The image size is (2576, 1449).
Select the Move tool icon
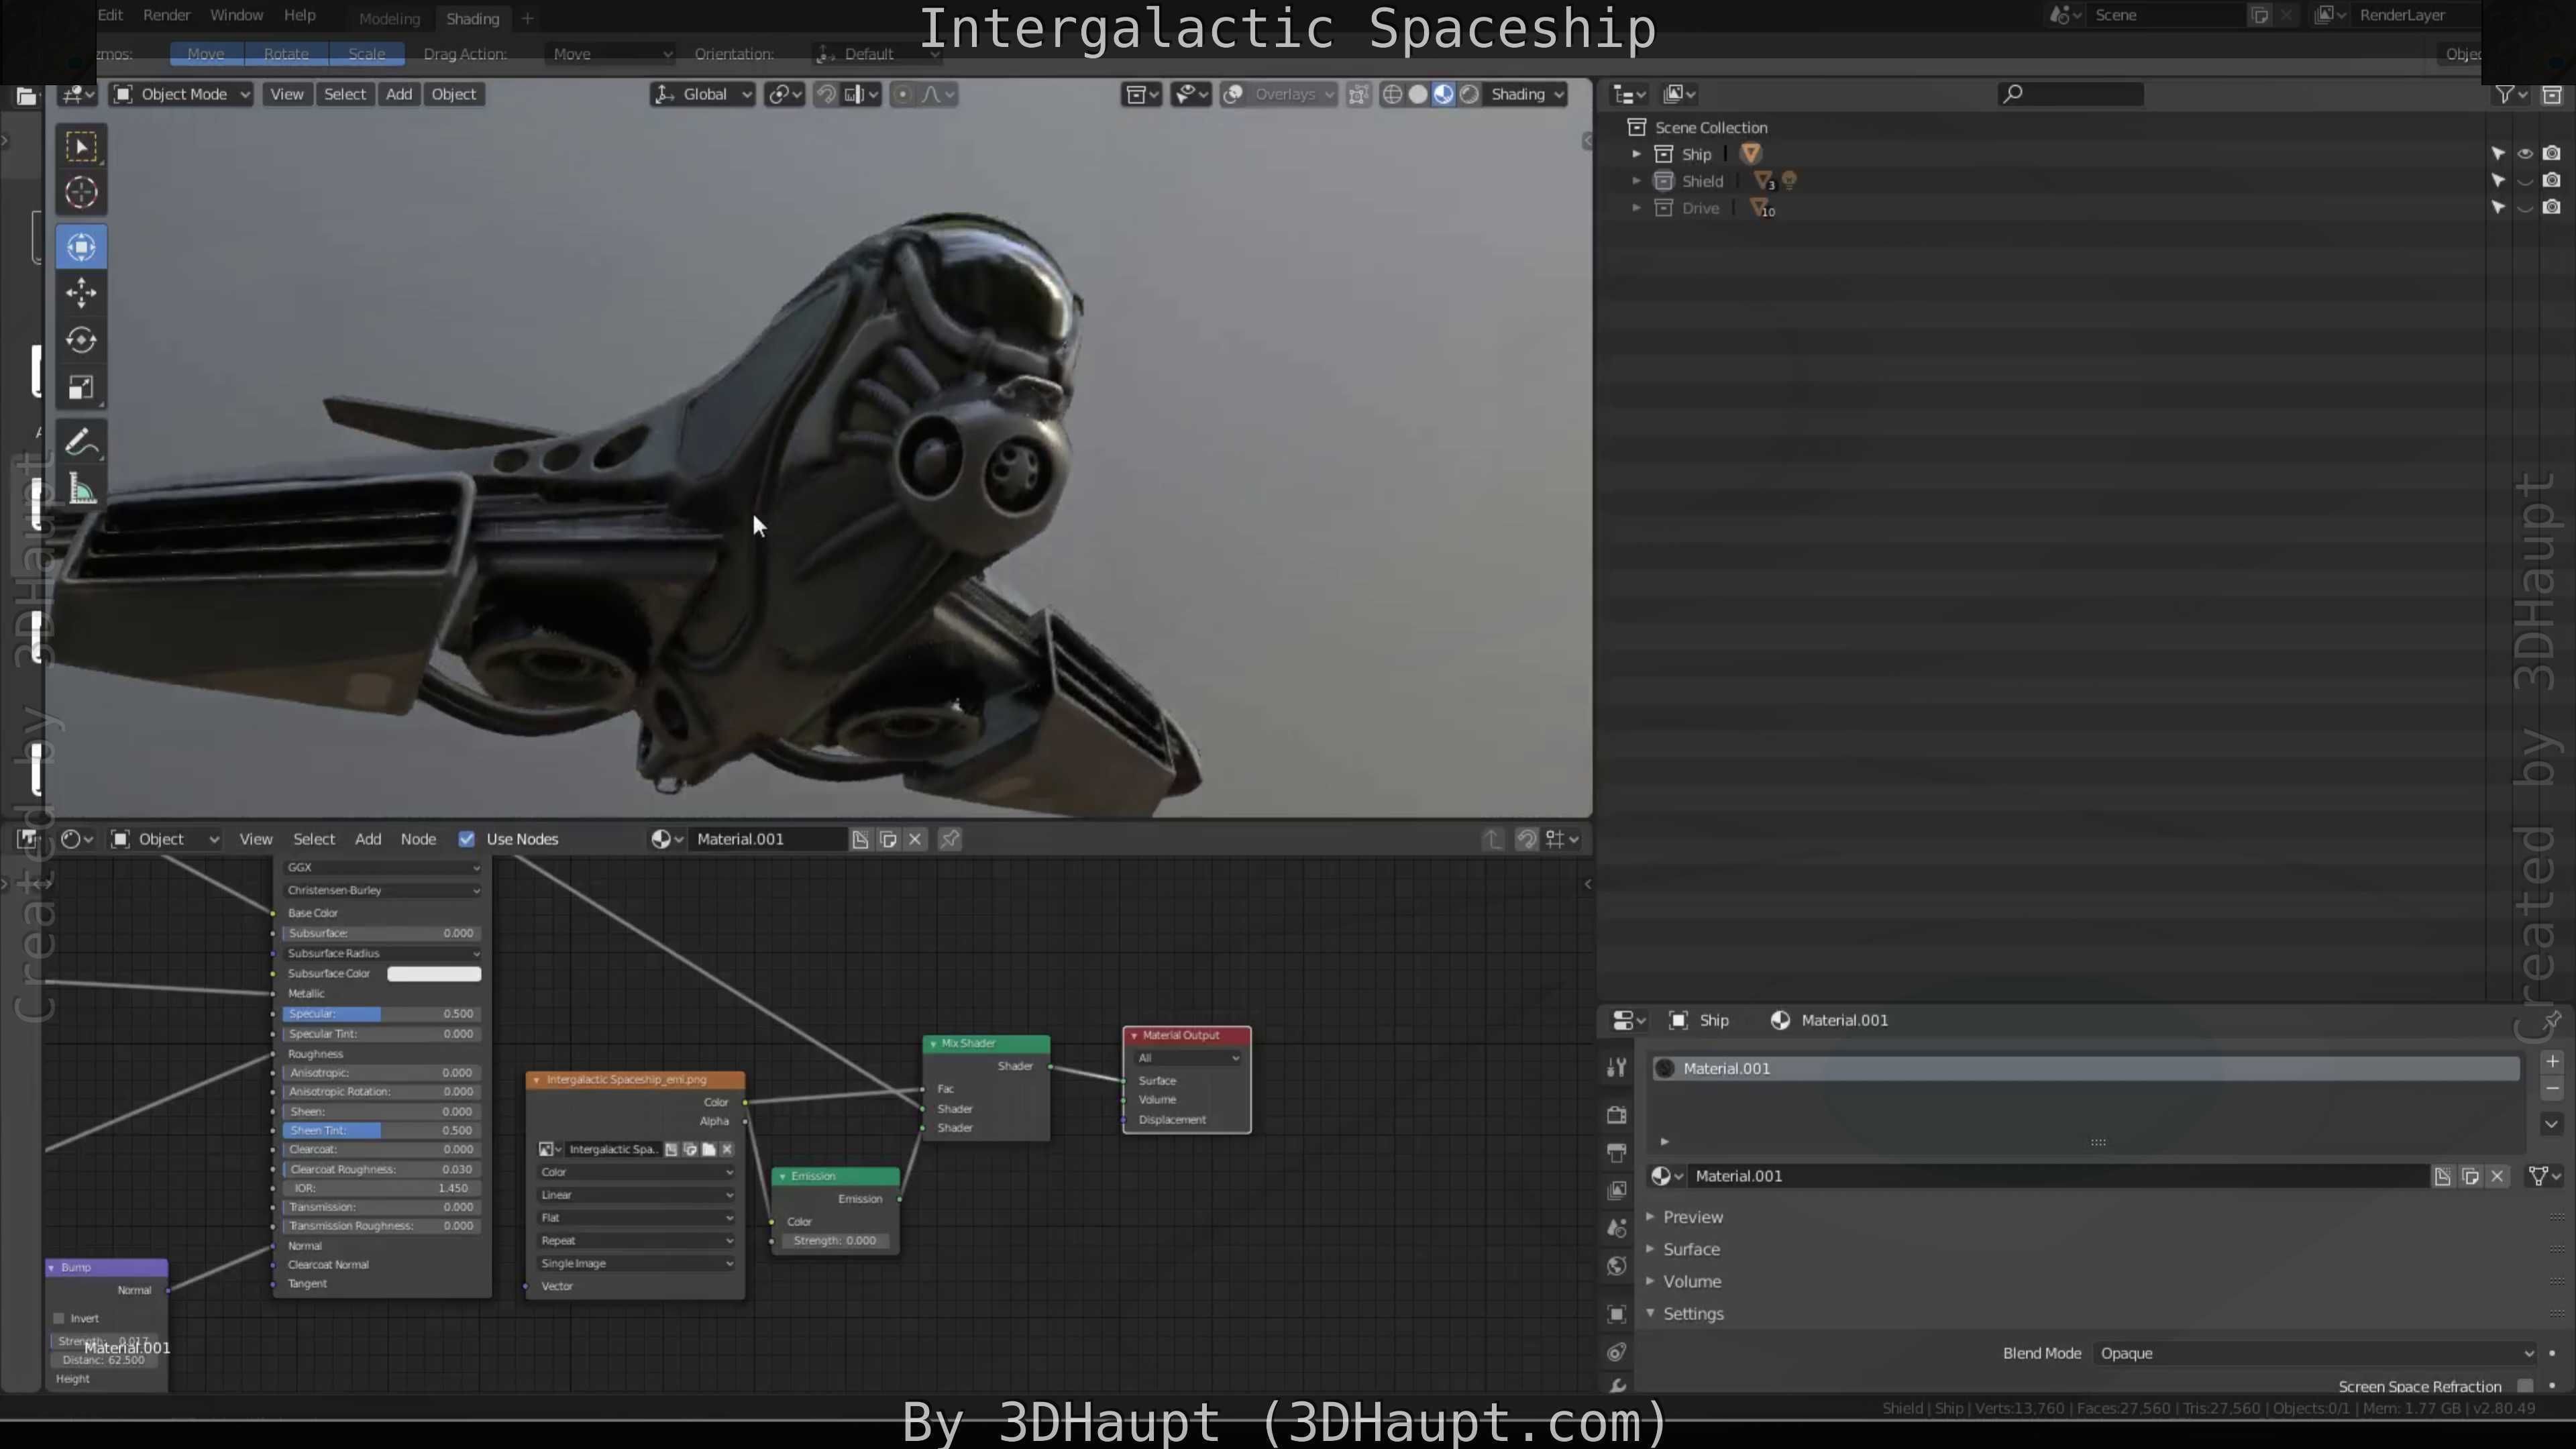coord(81,293)
